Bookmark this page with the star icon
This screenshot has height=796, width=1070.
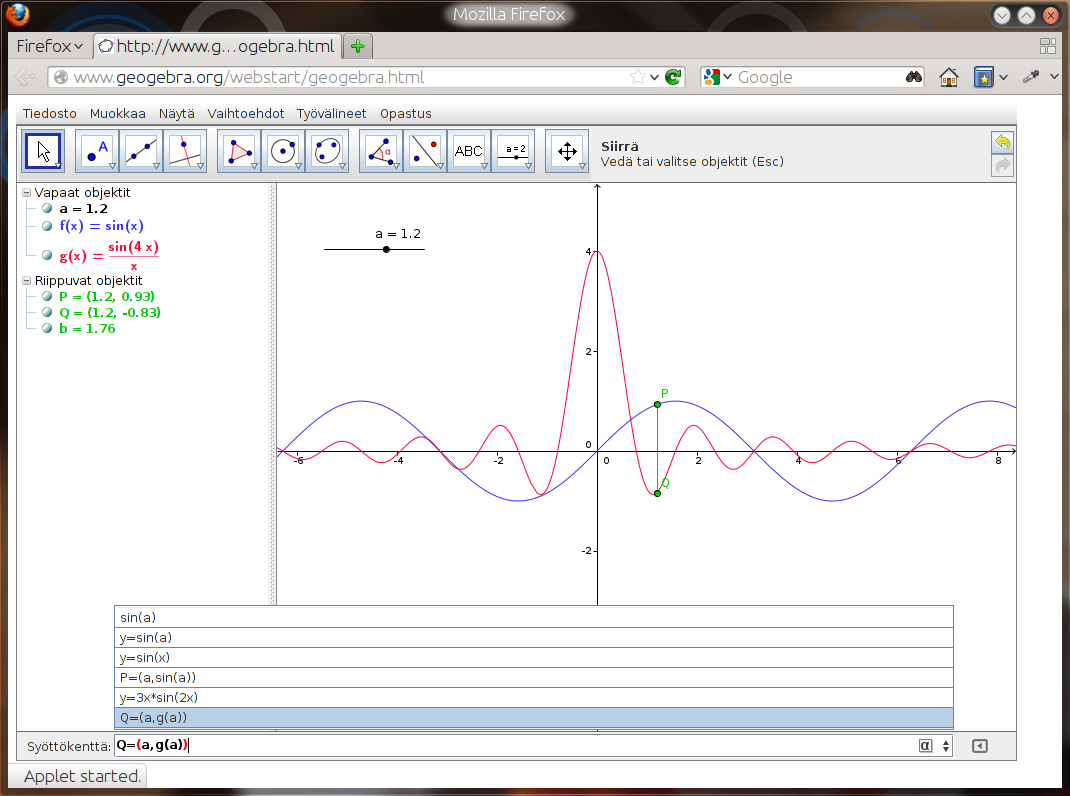(x=637, y=77)
